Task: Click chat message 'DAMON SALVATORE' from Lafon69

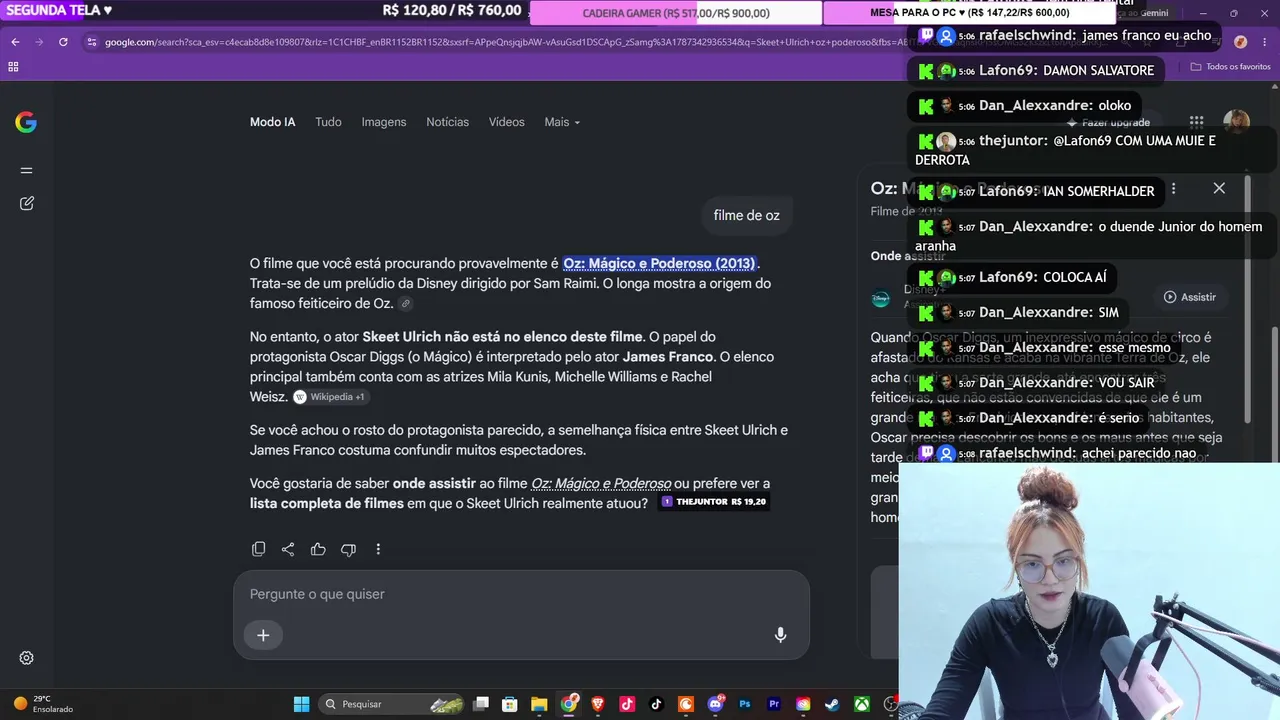Action: 1098,71
